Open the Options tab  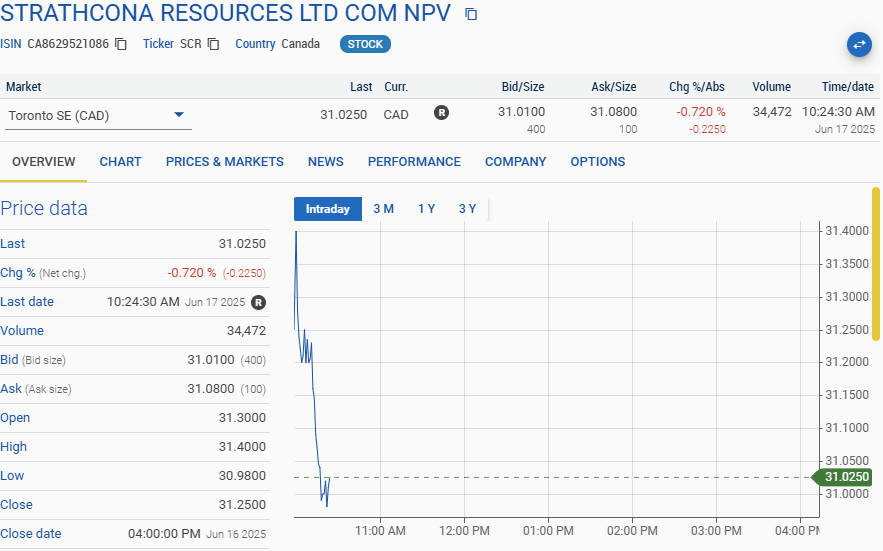(x=597, y=162)
